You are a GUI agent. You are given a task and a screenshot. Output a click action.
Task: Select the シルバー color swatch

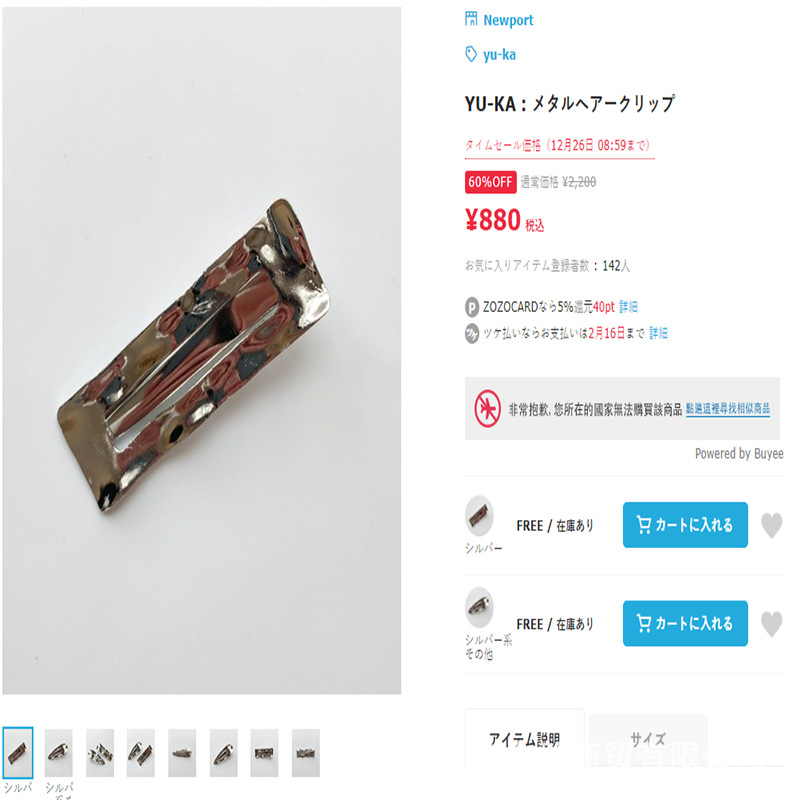click(479, 515)
